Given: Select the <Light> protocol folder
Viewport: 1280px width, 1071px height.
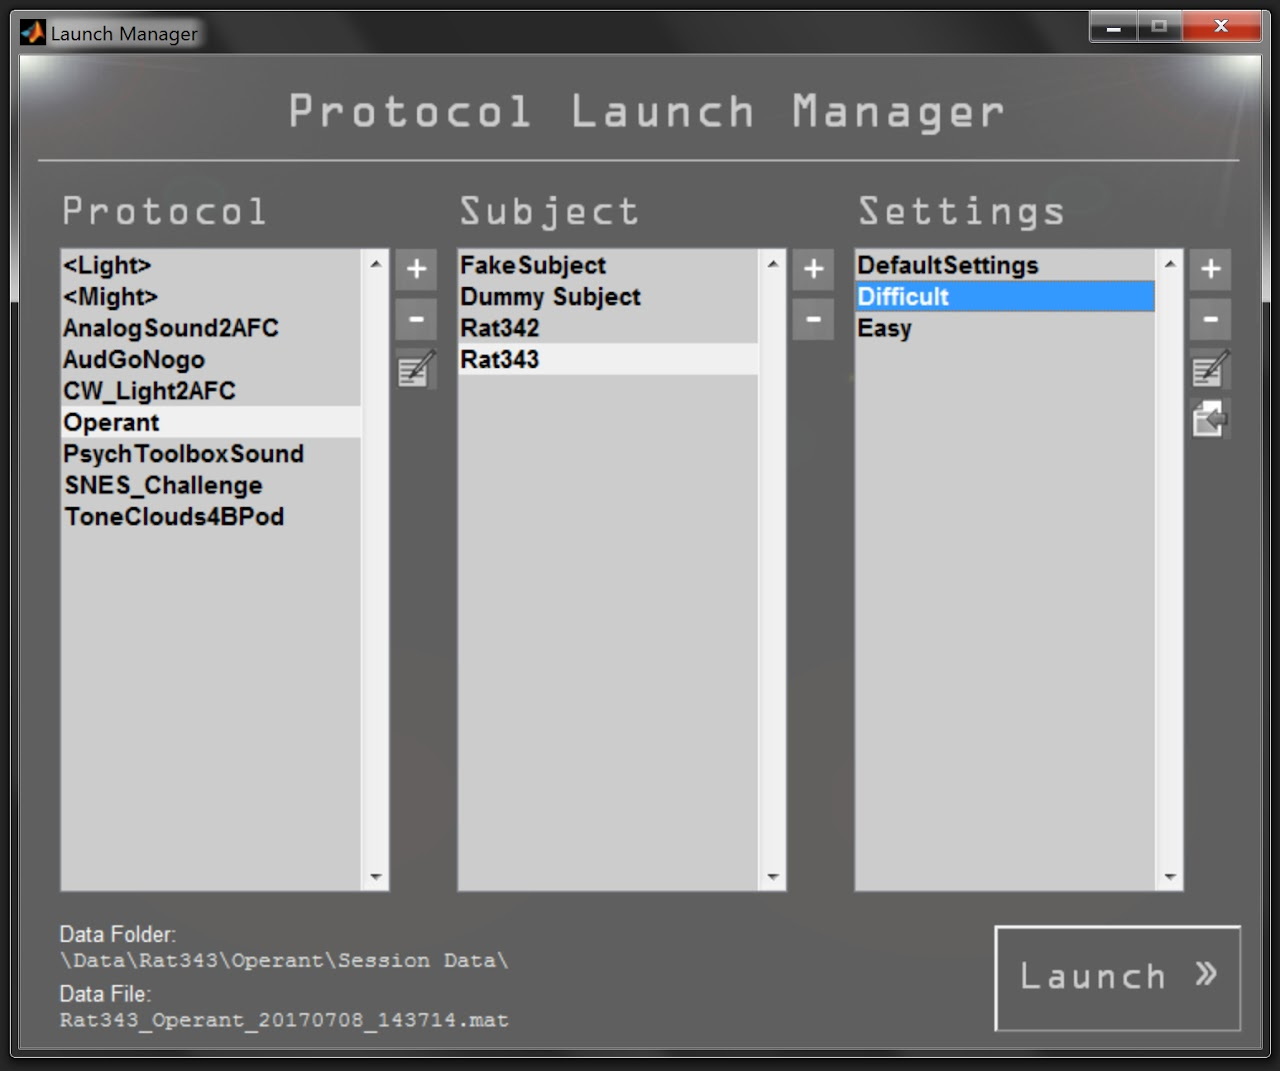Looking at the screenshot, I should click(211, 265).
